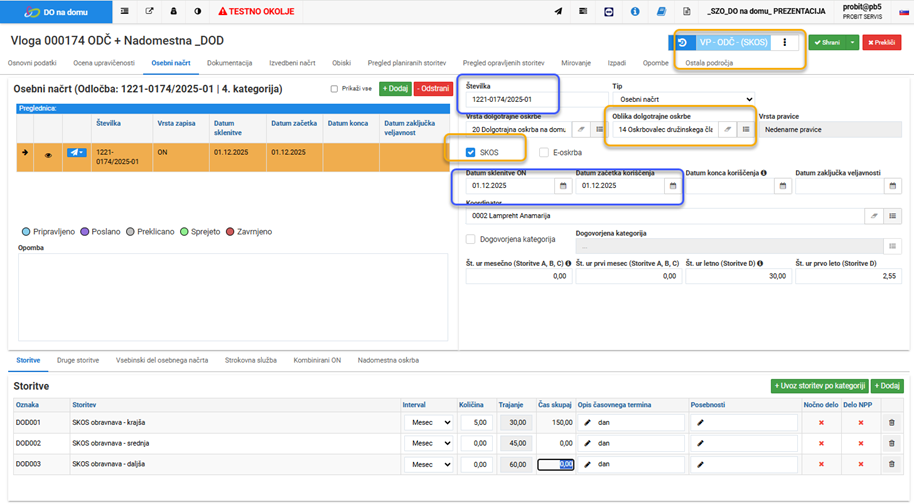The image size is (914, 504).
Task: Click the Slovenian flag language icon
Action: coord(904,12)
